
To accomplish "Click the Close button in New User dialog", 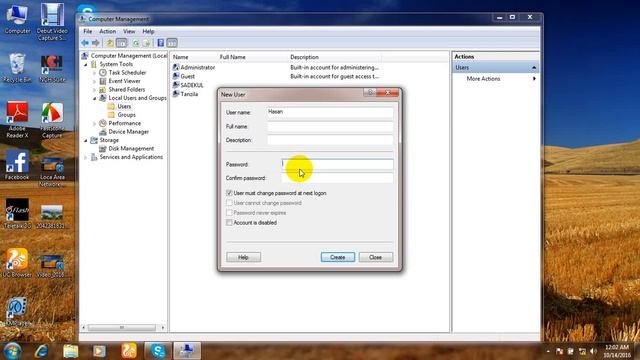I will (376, 257).
